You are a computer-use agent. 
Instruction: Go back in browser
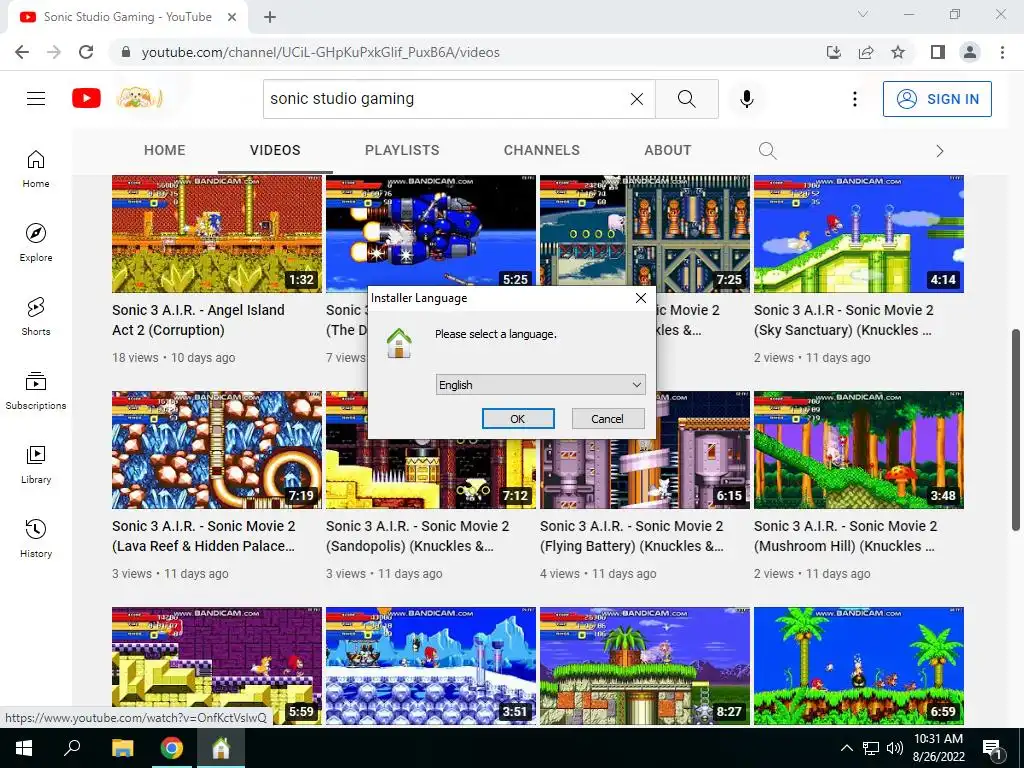coord(22,52)
